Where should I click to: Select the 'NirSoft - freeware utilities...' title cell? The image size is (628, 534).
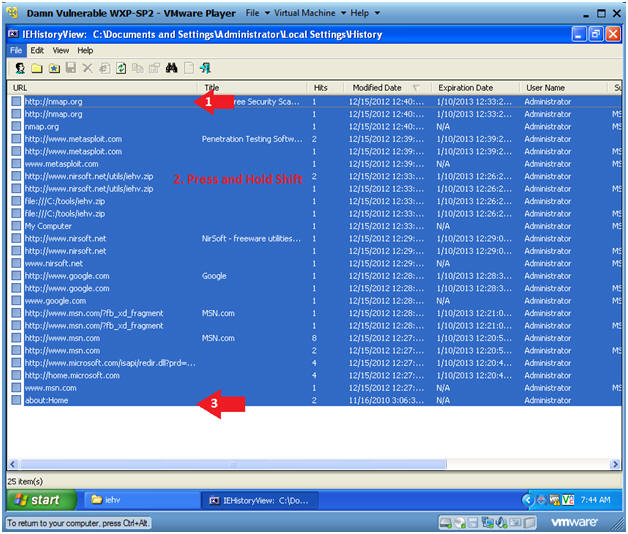point(251,238)
